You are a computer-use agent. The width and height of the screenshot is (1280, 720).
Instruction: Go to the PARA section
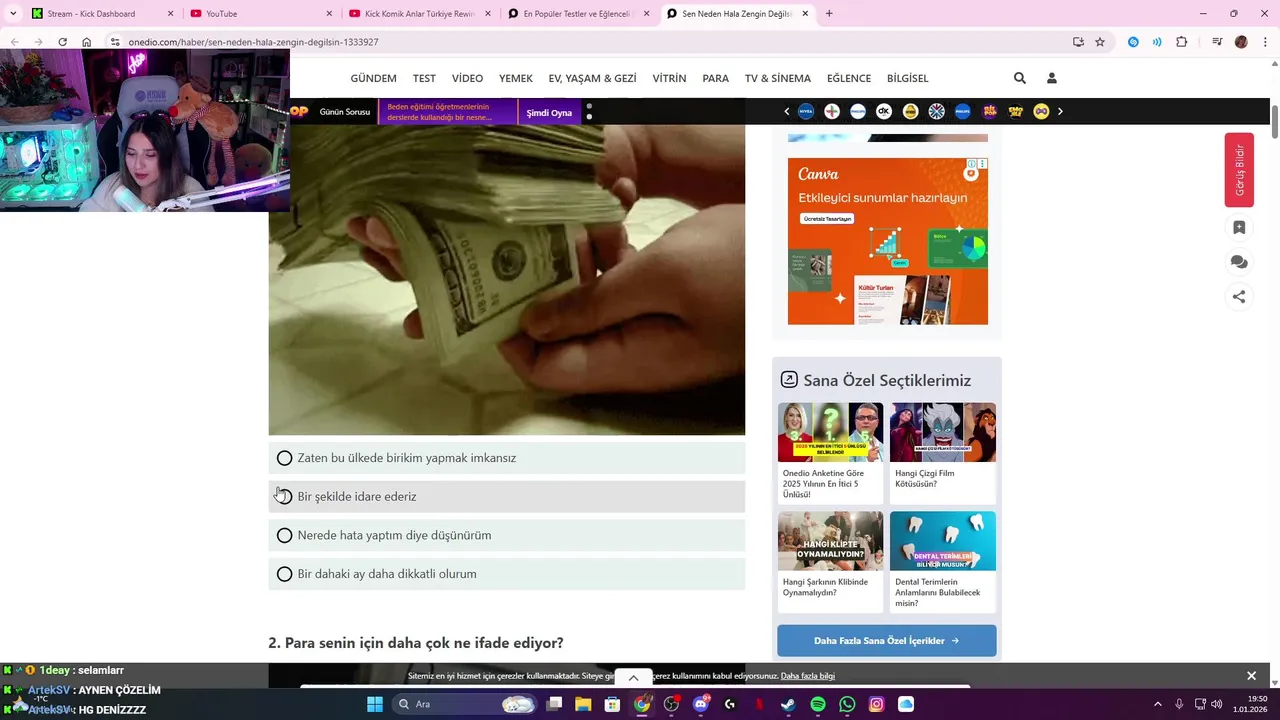715,78
